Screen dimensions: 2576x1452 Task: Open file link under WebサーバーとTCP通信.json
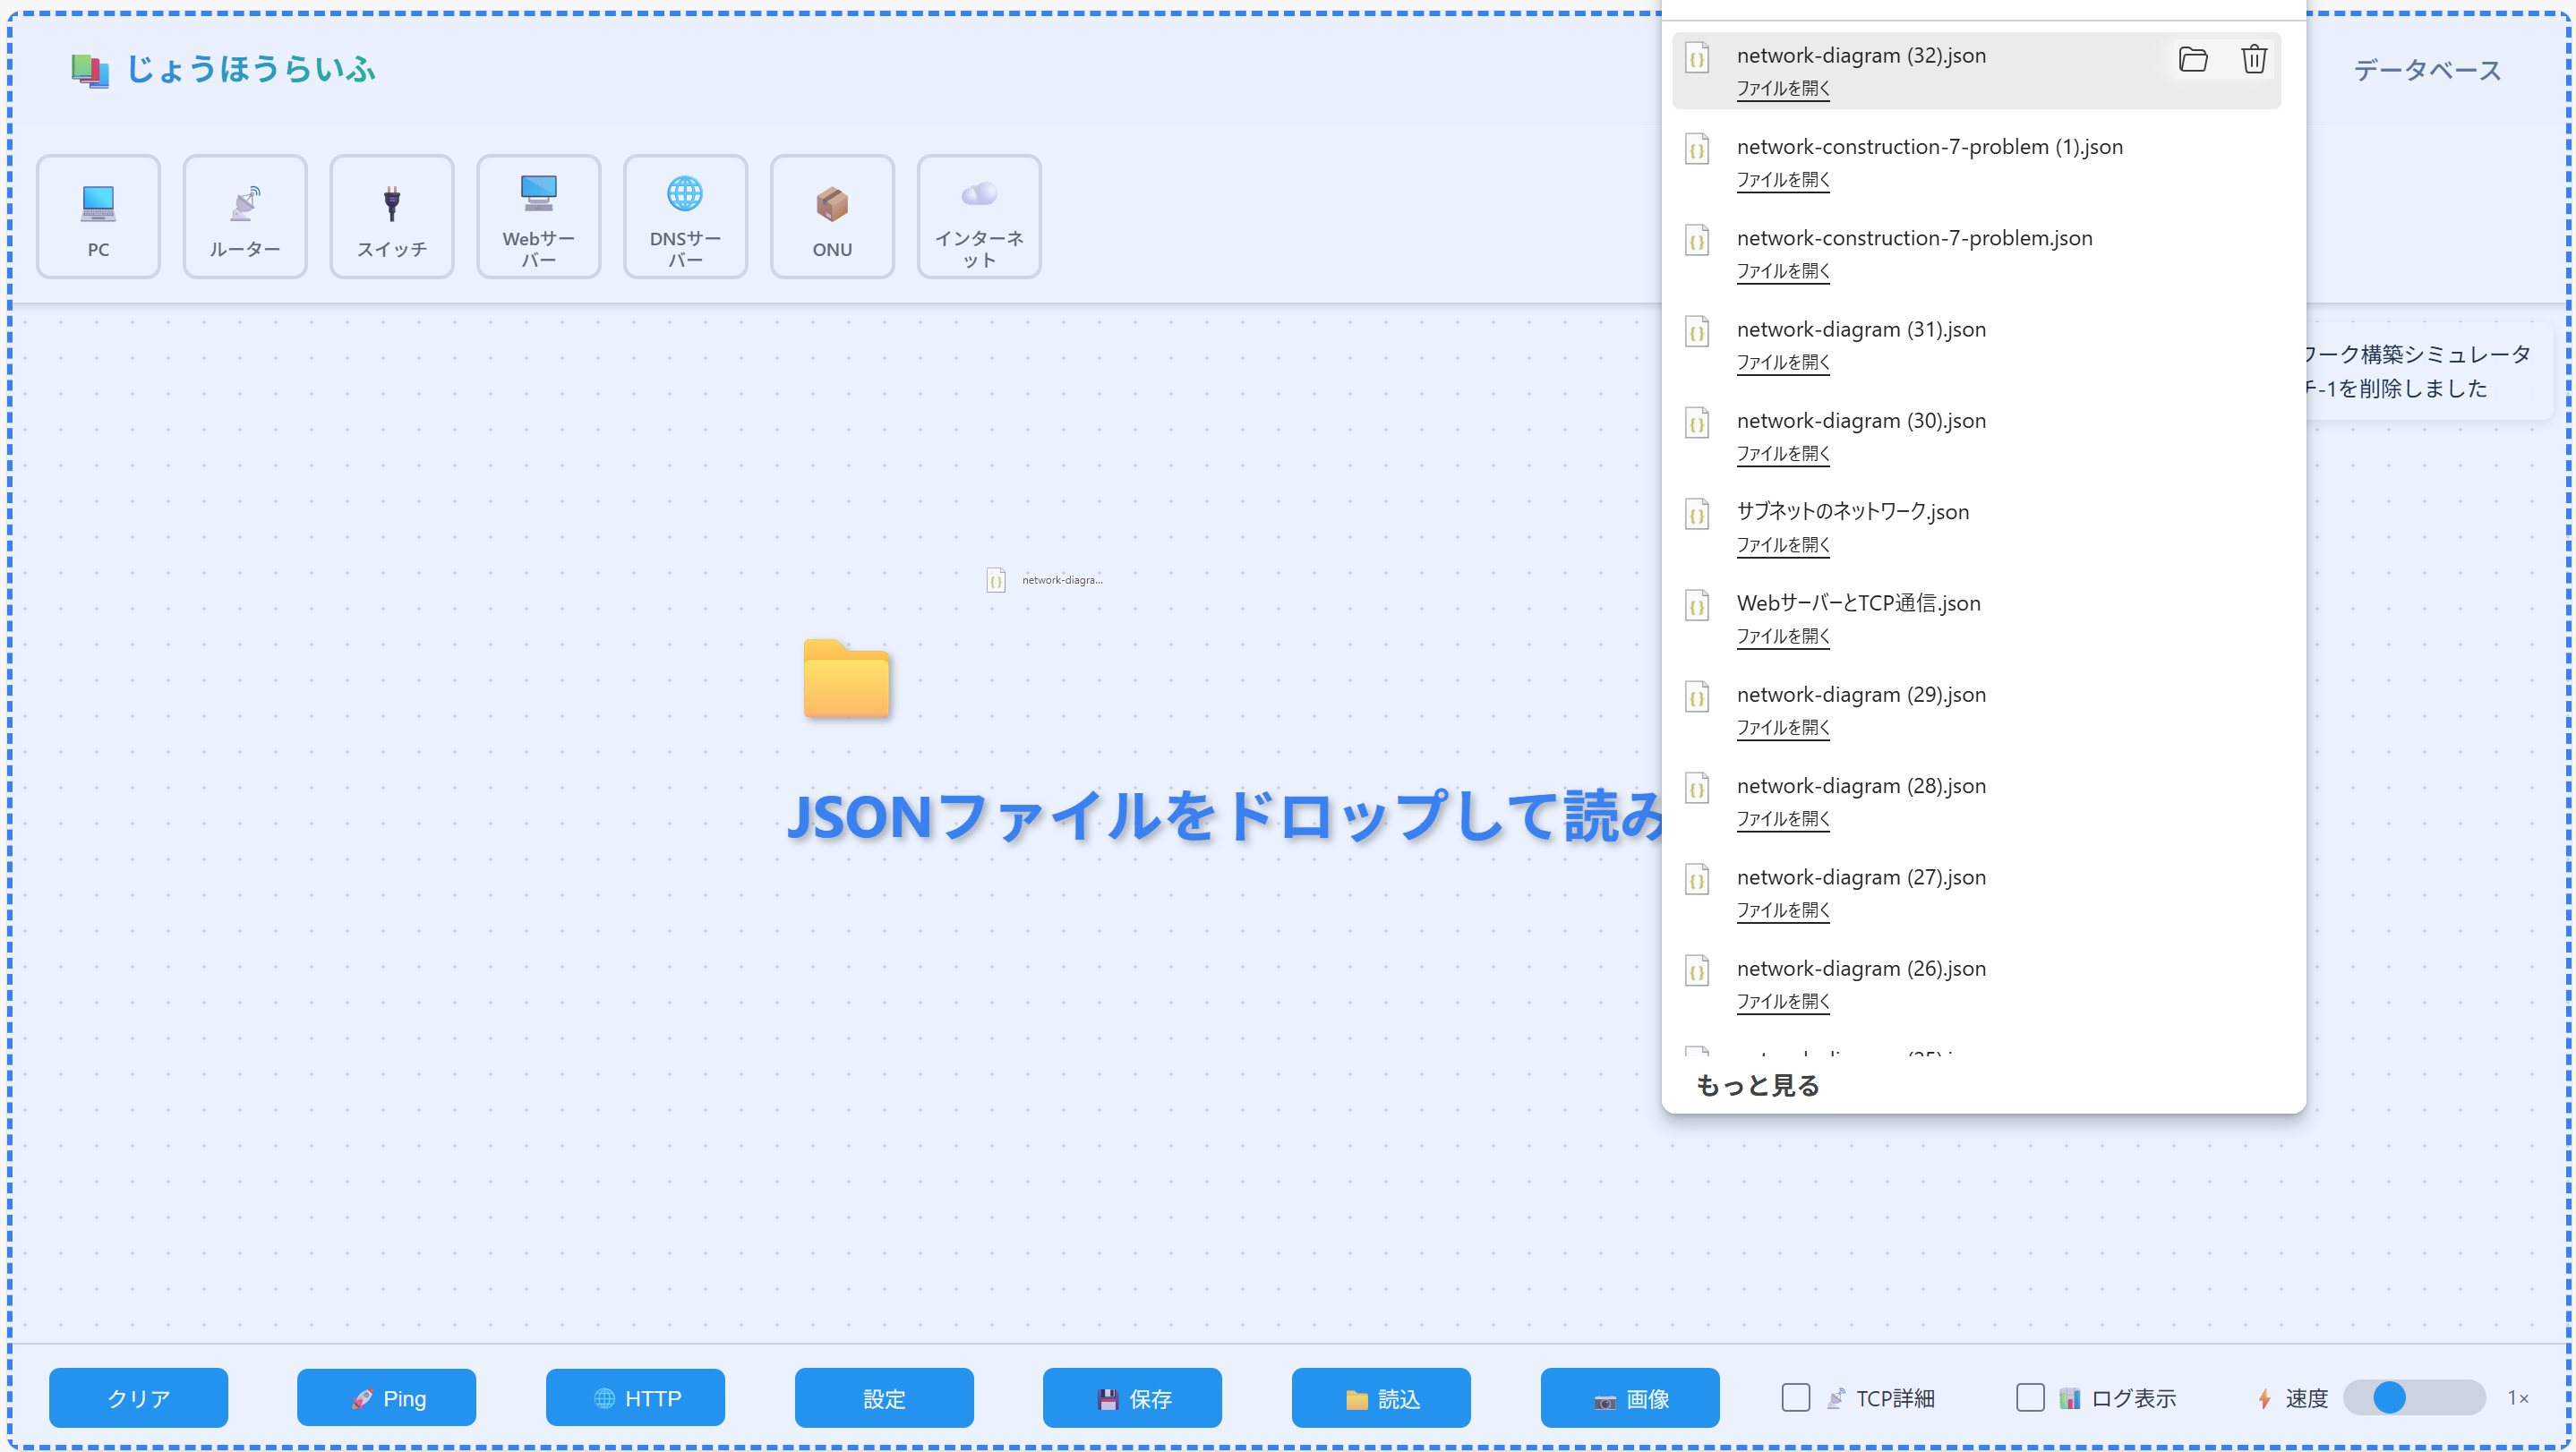[x=1782, y=636]
